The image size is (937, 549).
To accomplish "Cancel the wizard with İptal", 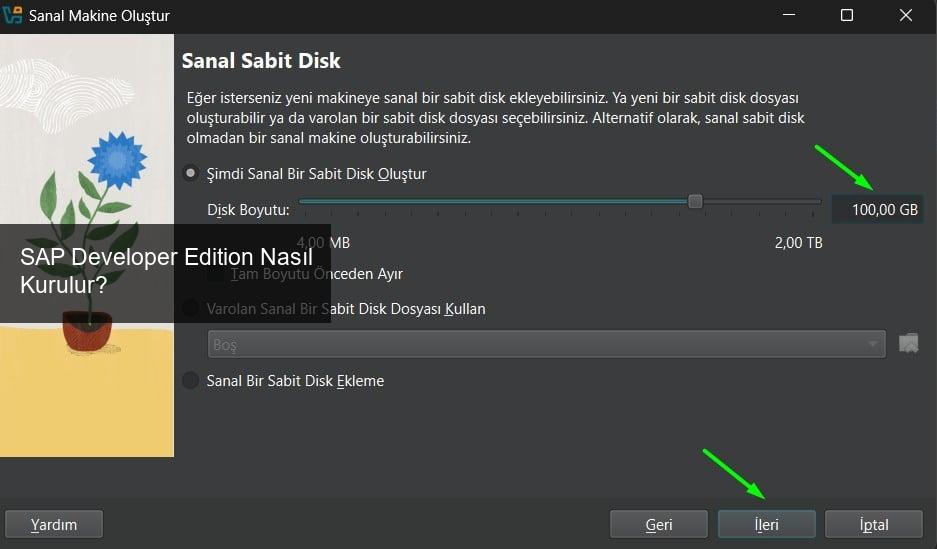I will point(874,524).
